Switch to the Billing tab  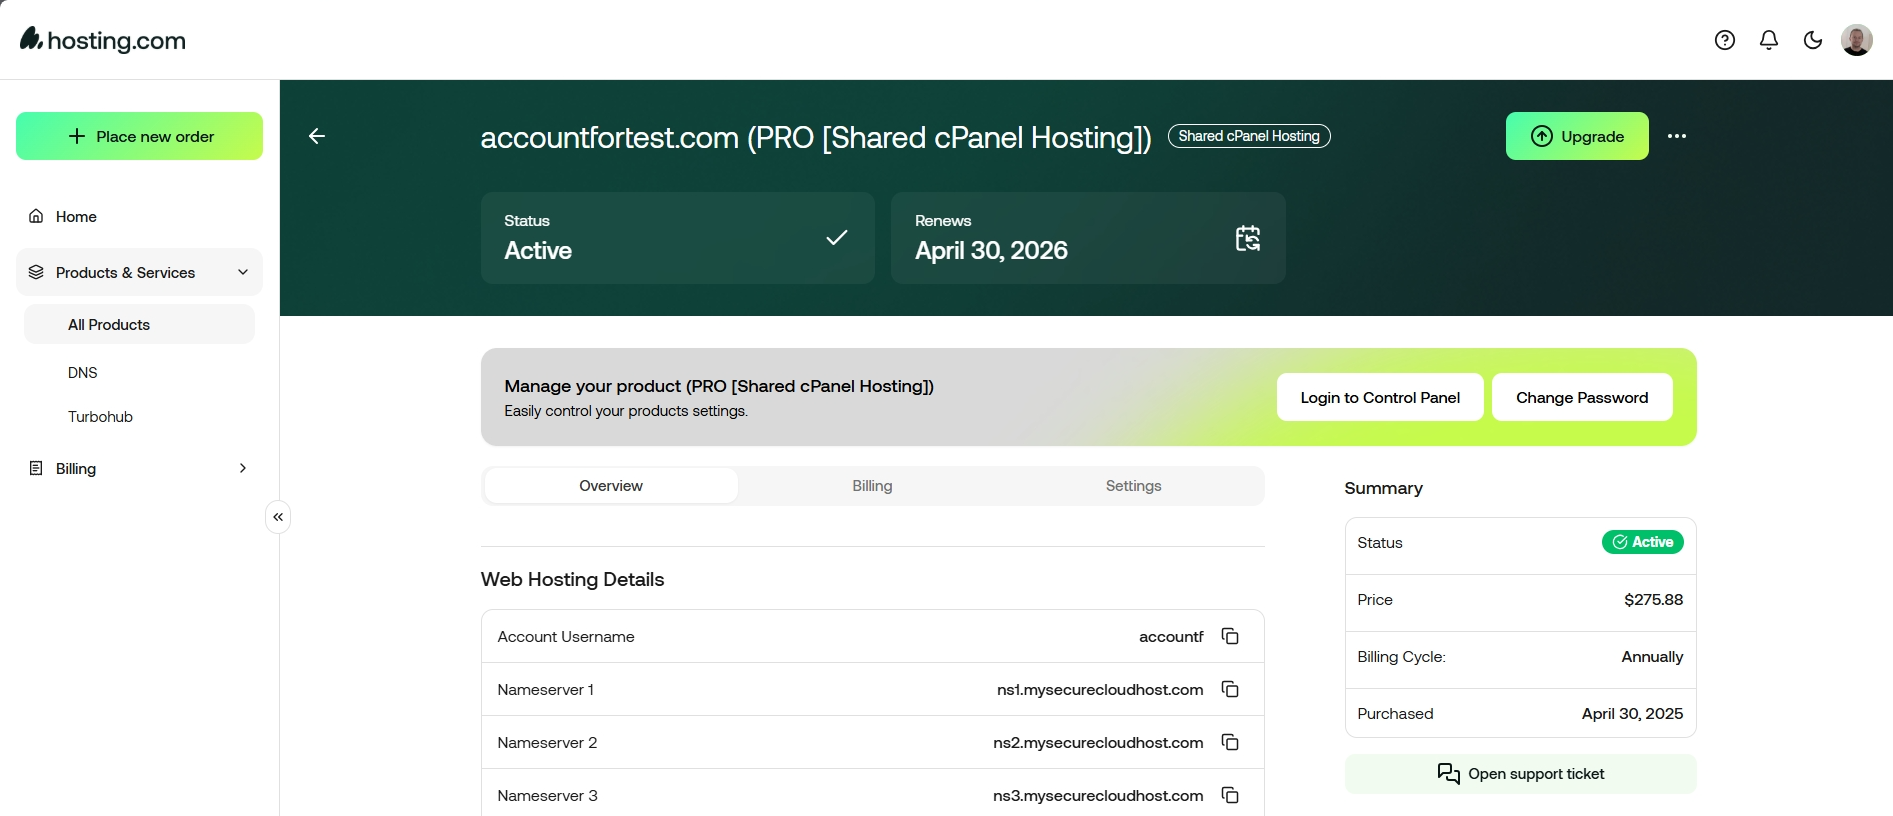(x=872, y=485)
